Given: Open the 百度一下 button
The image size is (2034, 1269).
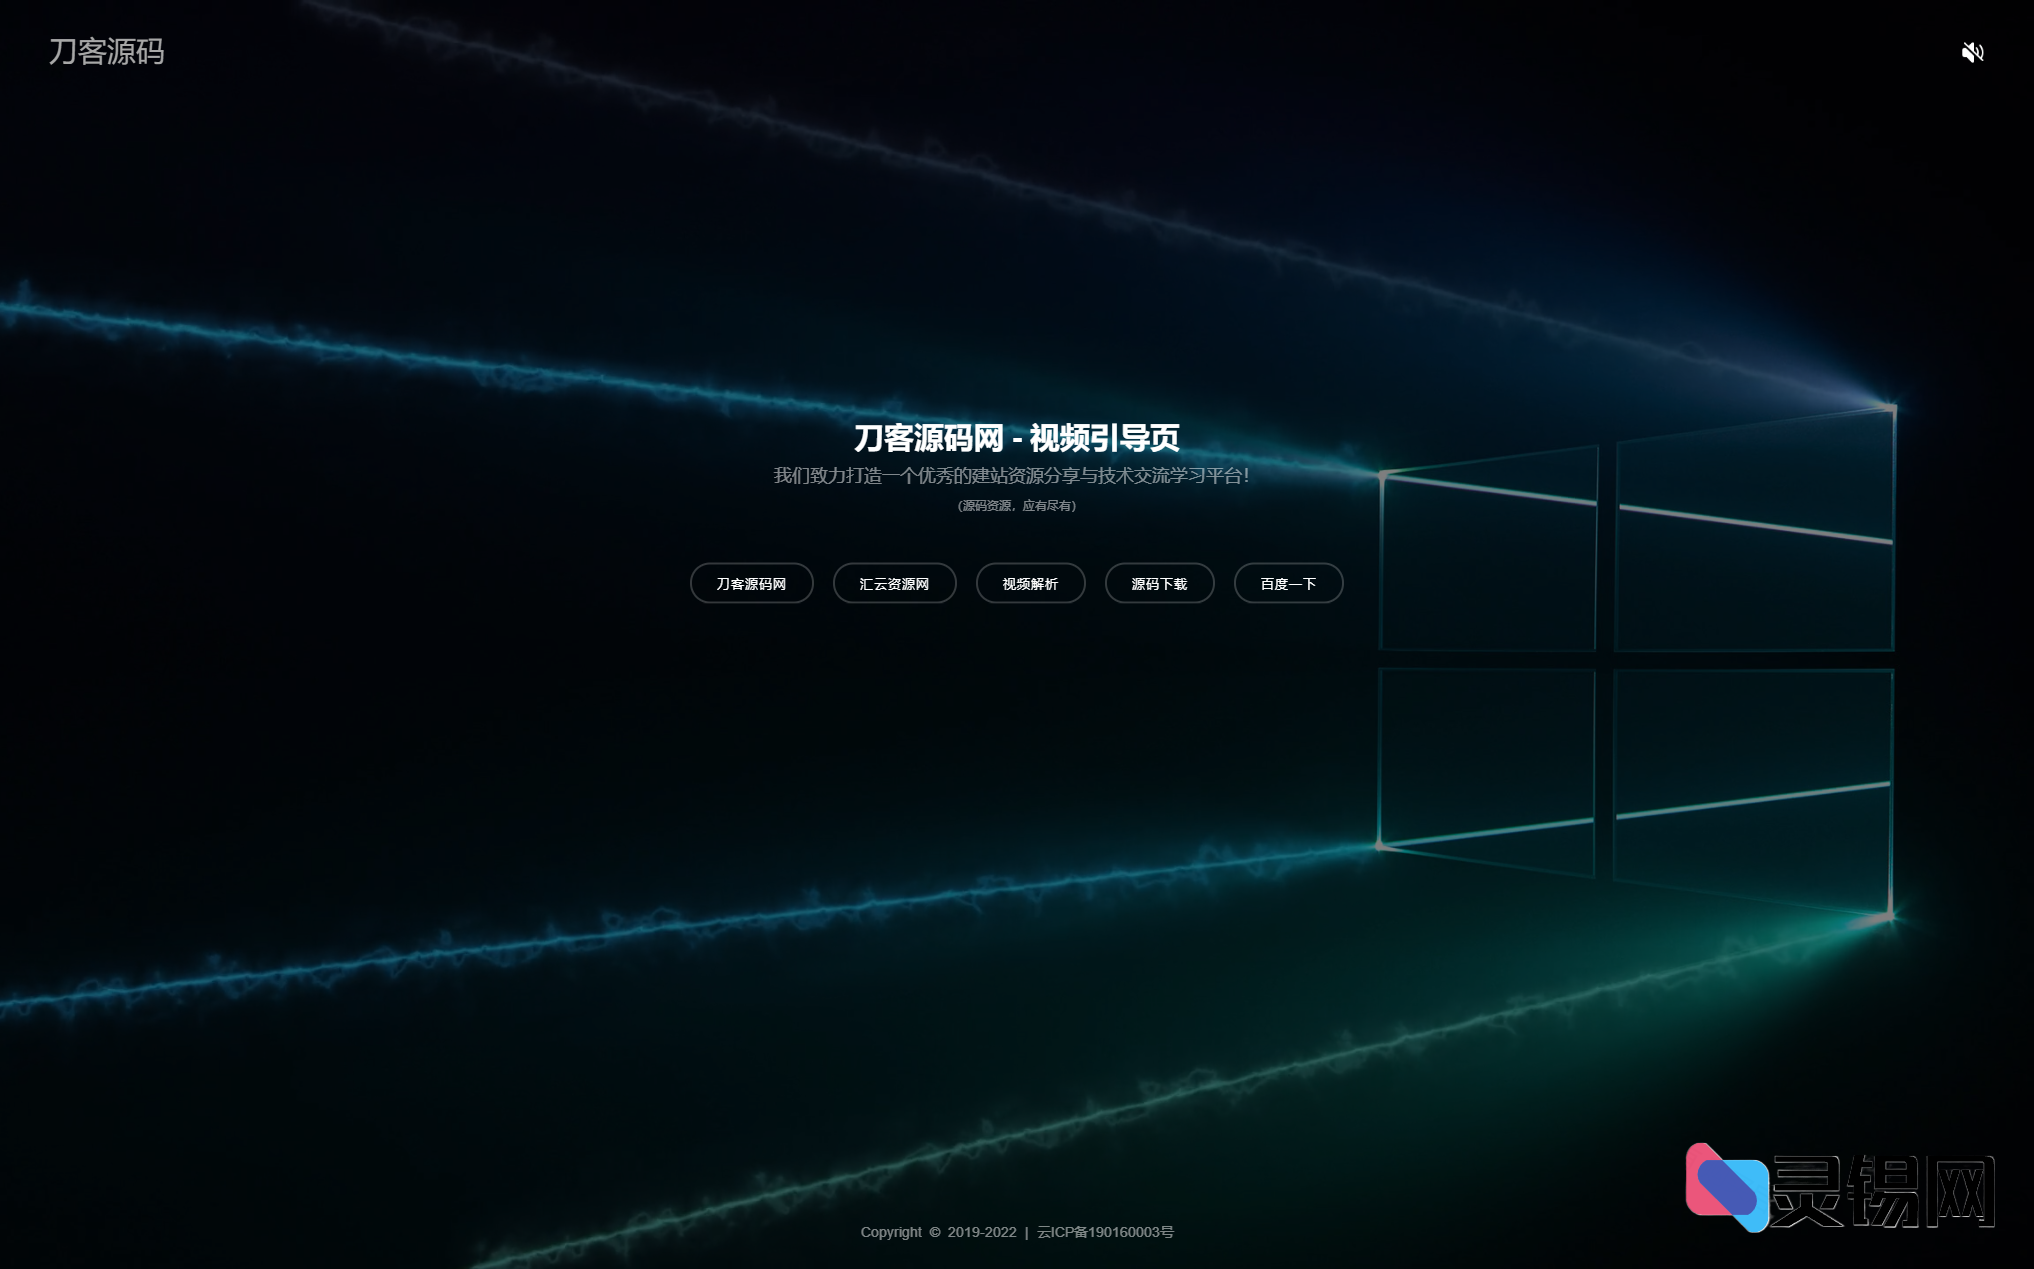Looking at the screenshot, I should click(1288, 584).
